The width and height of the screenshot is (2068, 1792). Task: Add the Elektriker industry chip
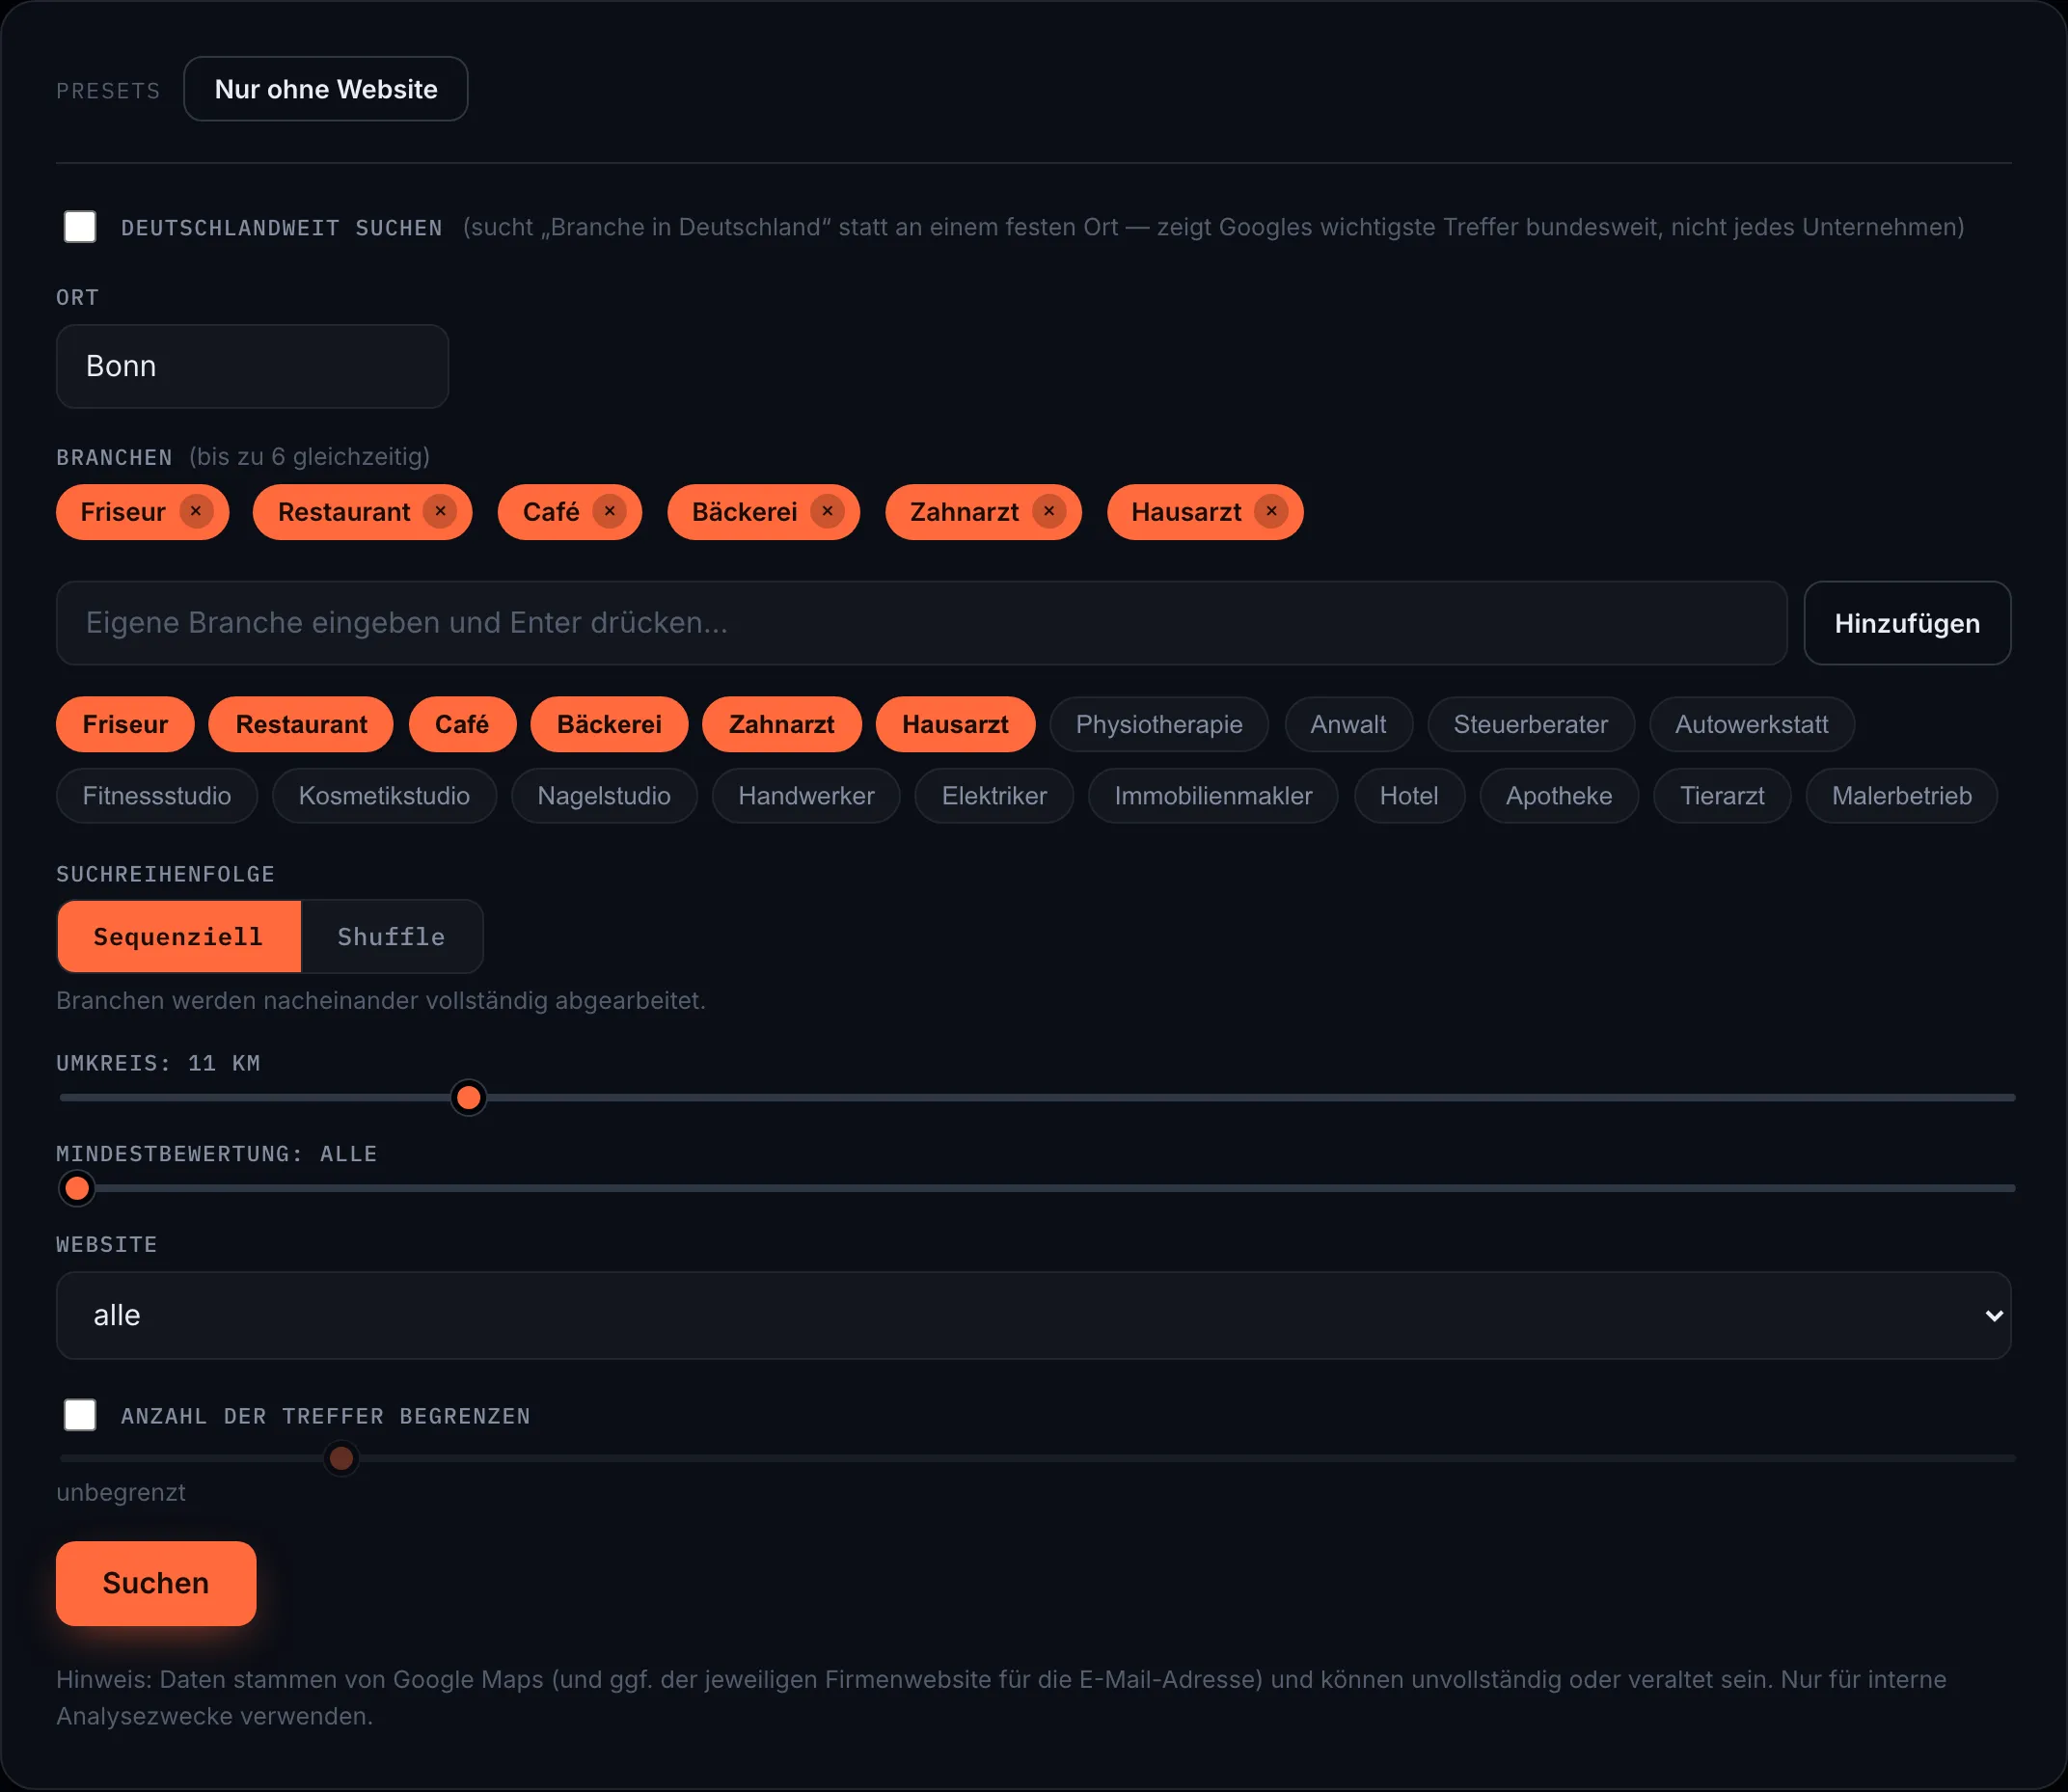(x=994, y=796)
